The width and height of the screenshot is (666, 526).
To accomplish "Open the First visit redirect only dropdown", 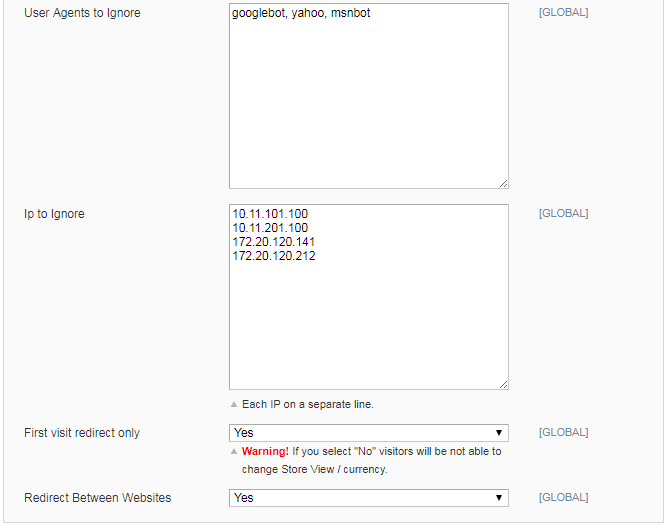I will click(368, 433).
